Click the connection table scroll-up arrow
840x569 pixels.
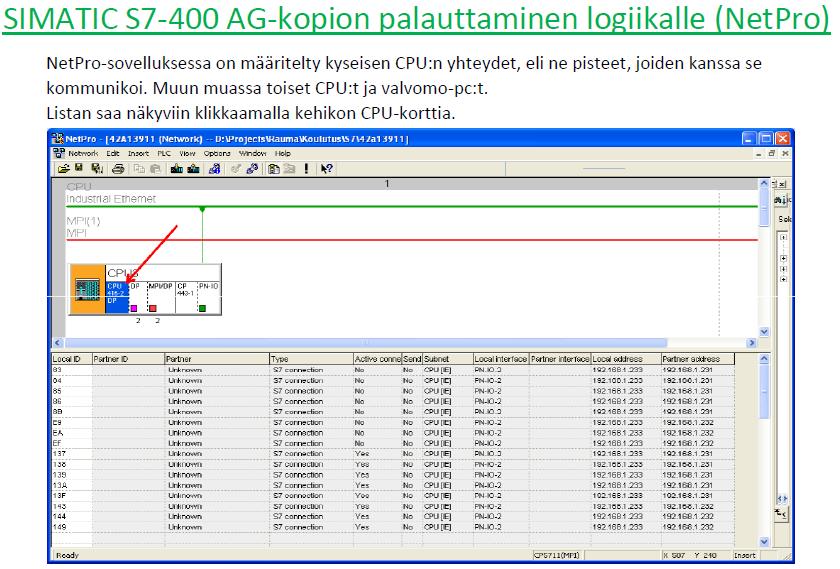point(764,359)
